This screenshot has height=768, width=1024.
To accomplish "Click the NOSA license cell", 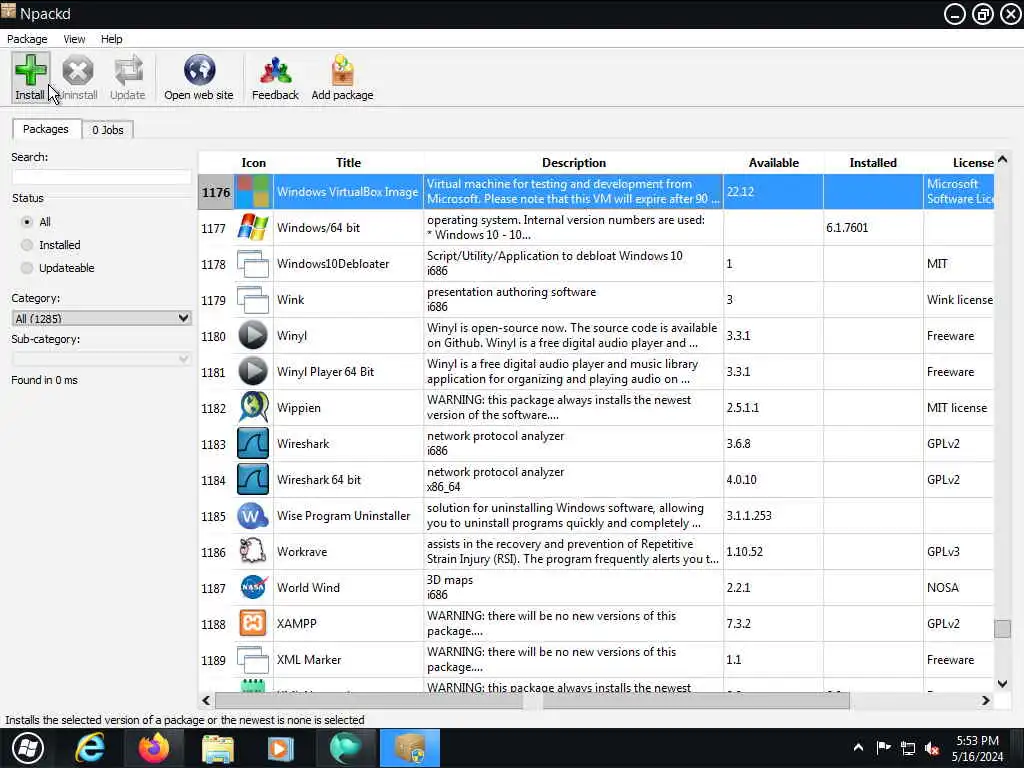I will click(959, 588).
